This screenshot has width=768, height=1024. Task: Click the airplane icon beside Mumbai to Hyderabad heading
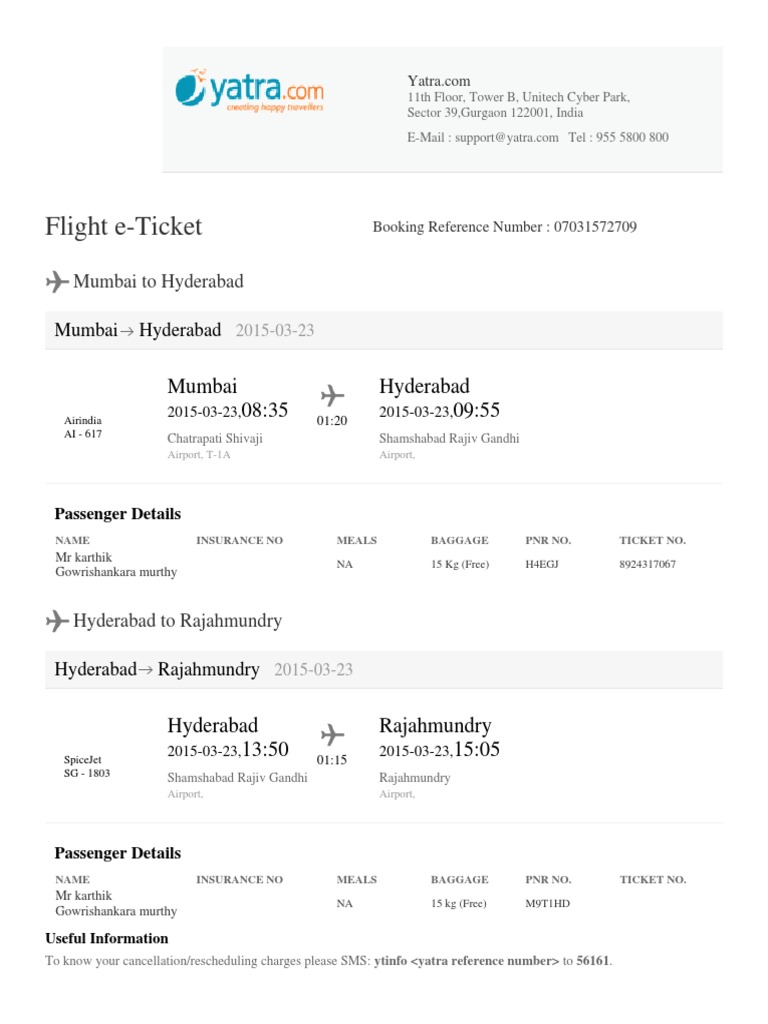coord(57,282)
